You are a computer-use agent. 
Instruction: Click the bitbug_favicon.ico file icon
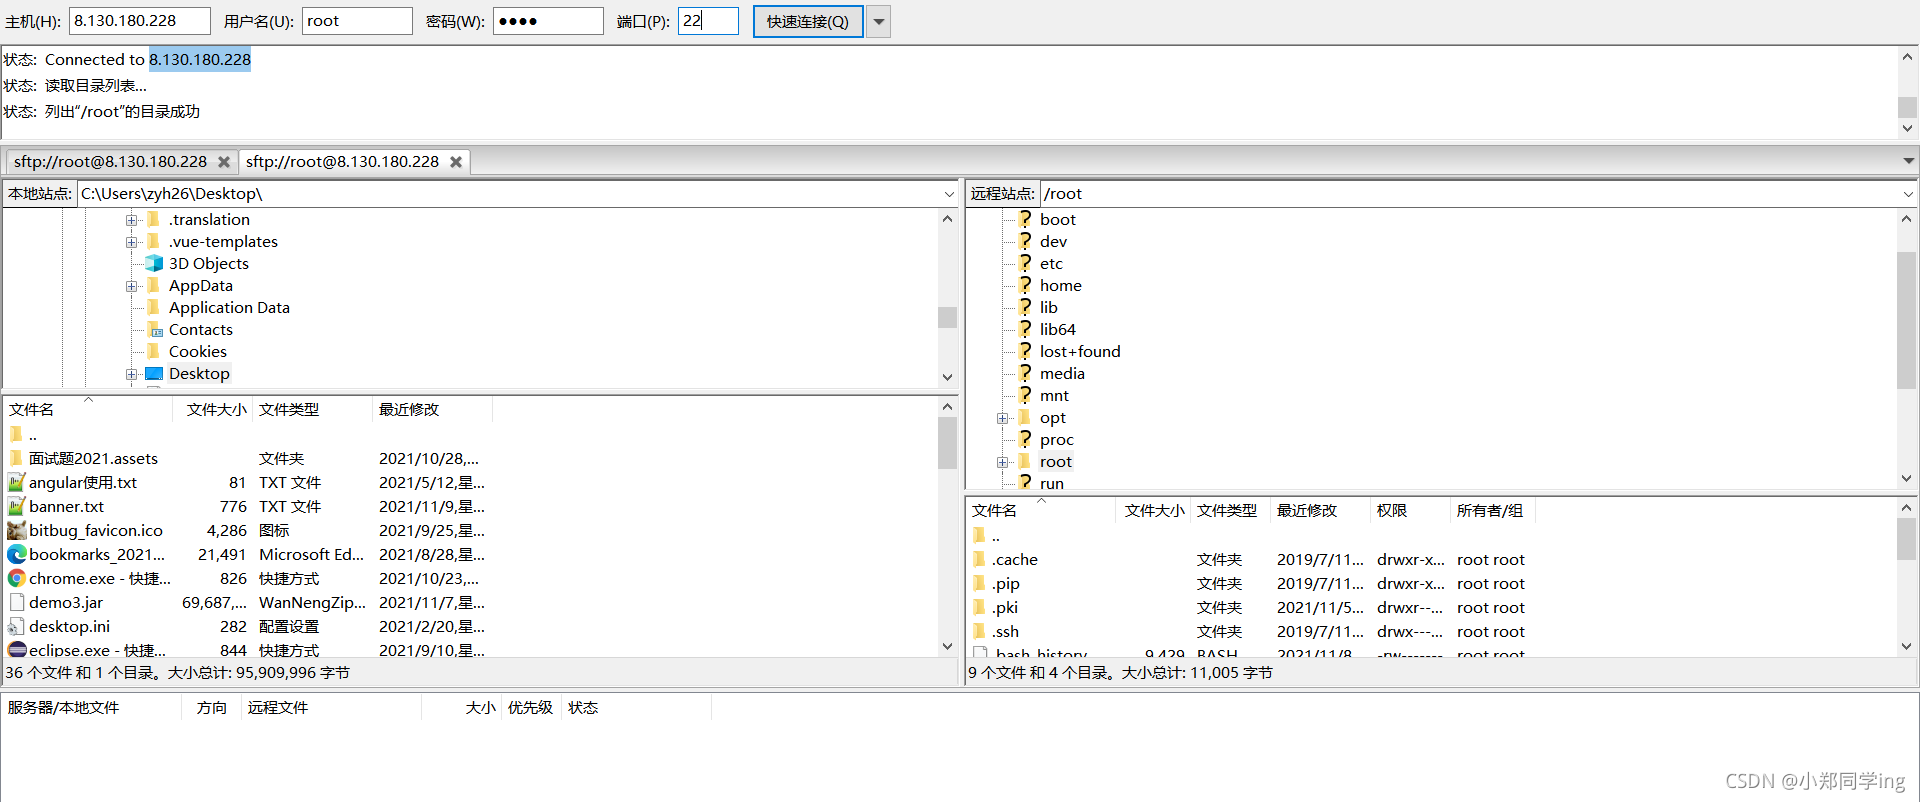[x=17, y=530]
